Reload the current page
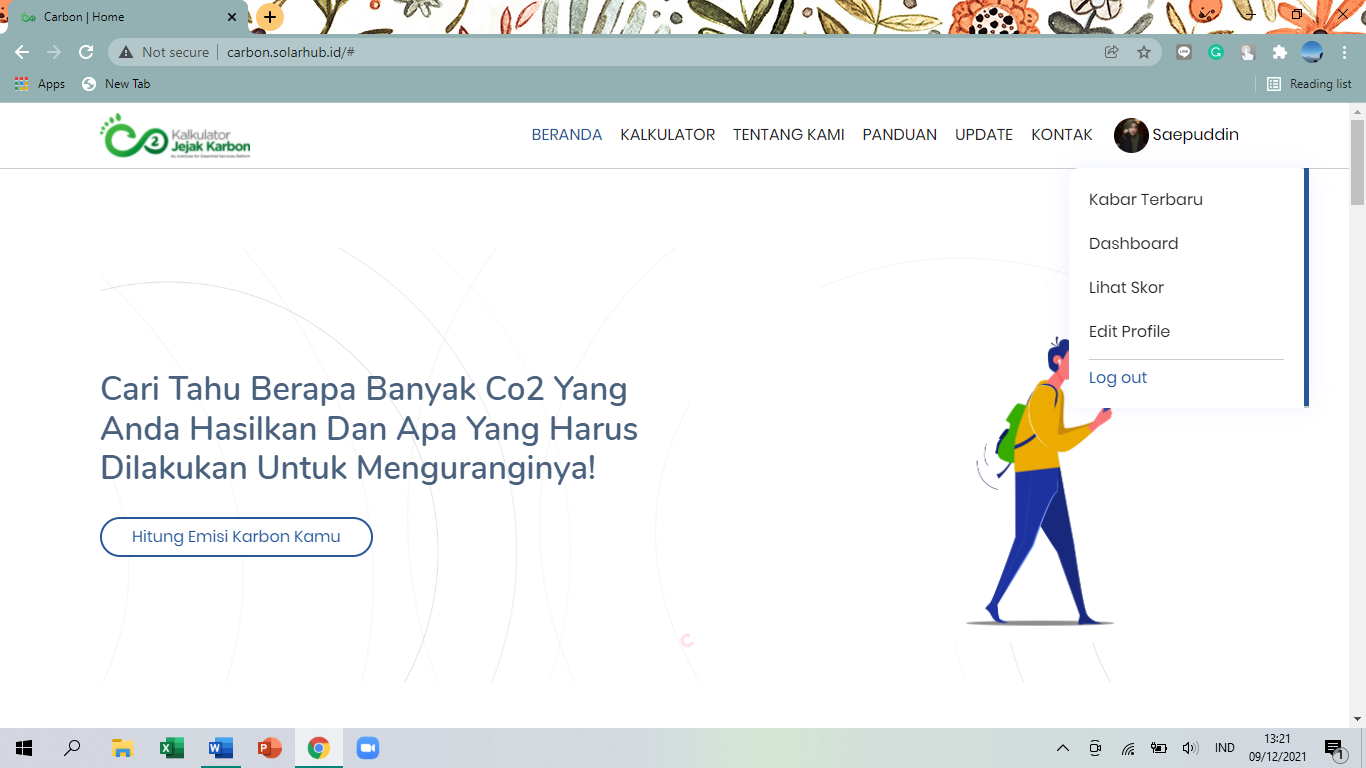 pos(86,52)
